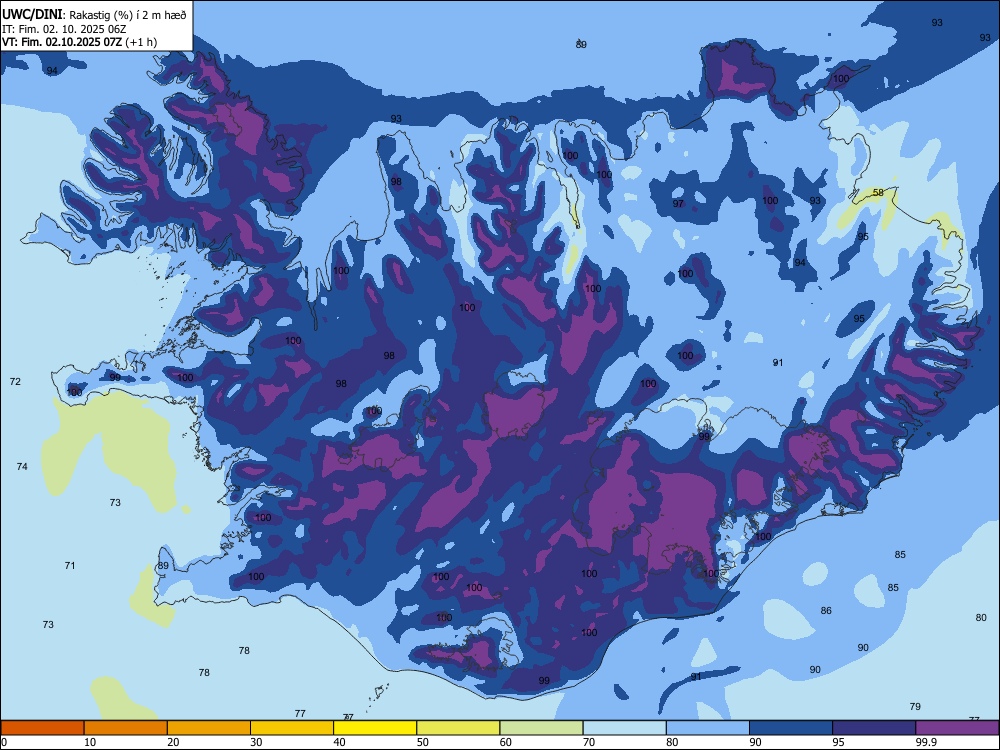This screenshot has width=1000, height=750.
Task: Click the 20-30 amber legend swatch
Action: pos(209,728)
